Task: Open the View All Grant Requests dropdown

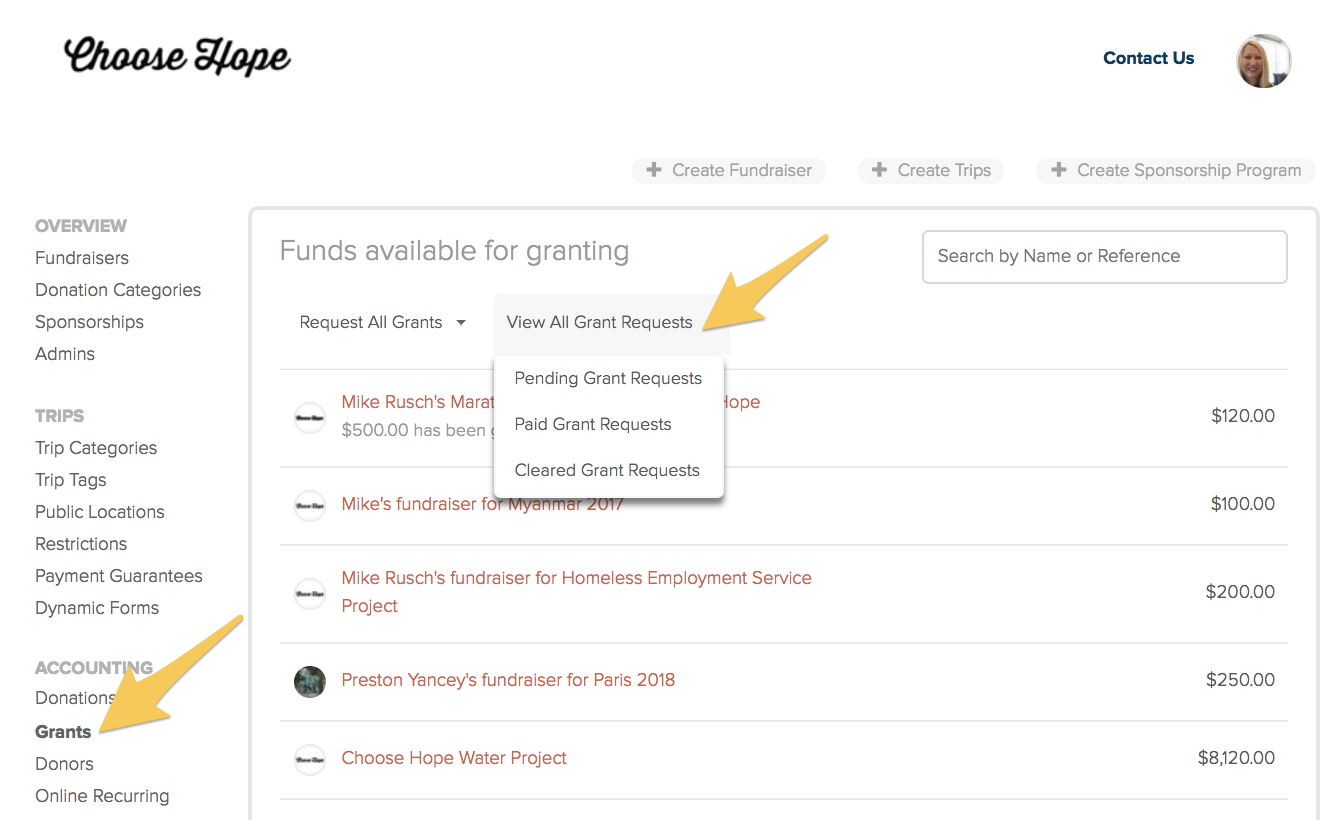Action: tap(600, 323)
